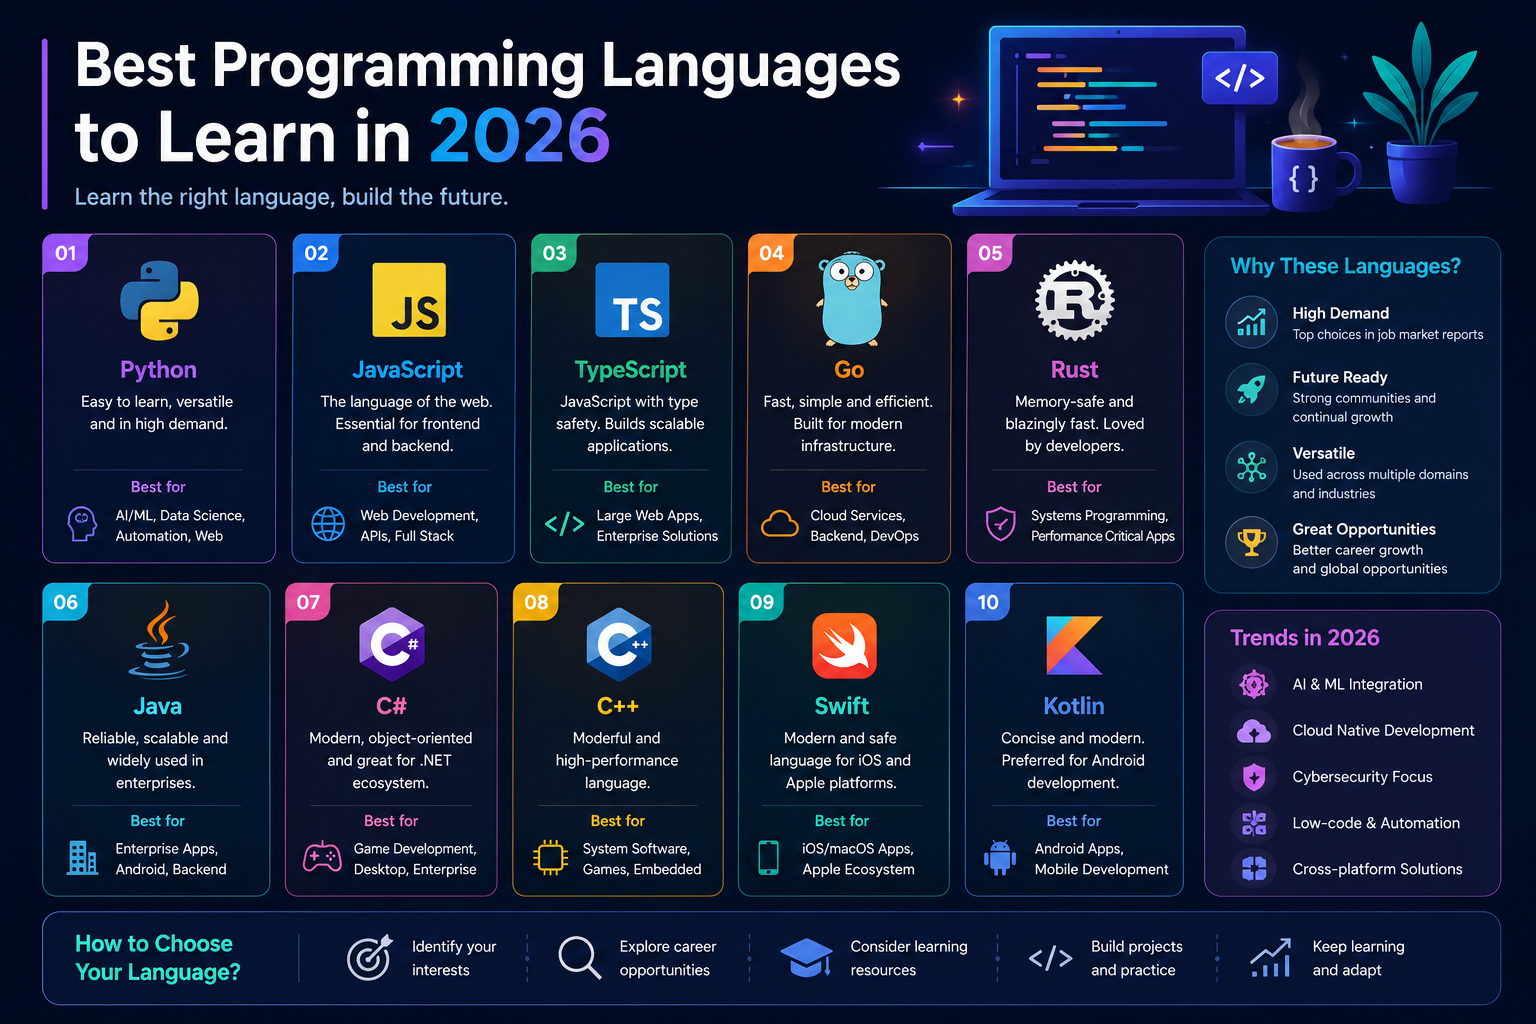Click the Low-code & Automation blocks icon

pos(1254,823)
